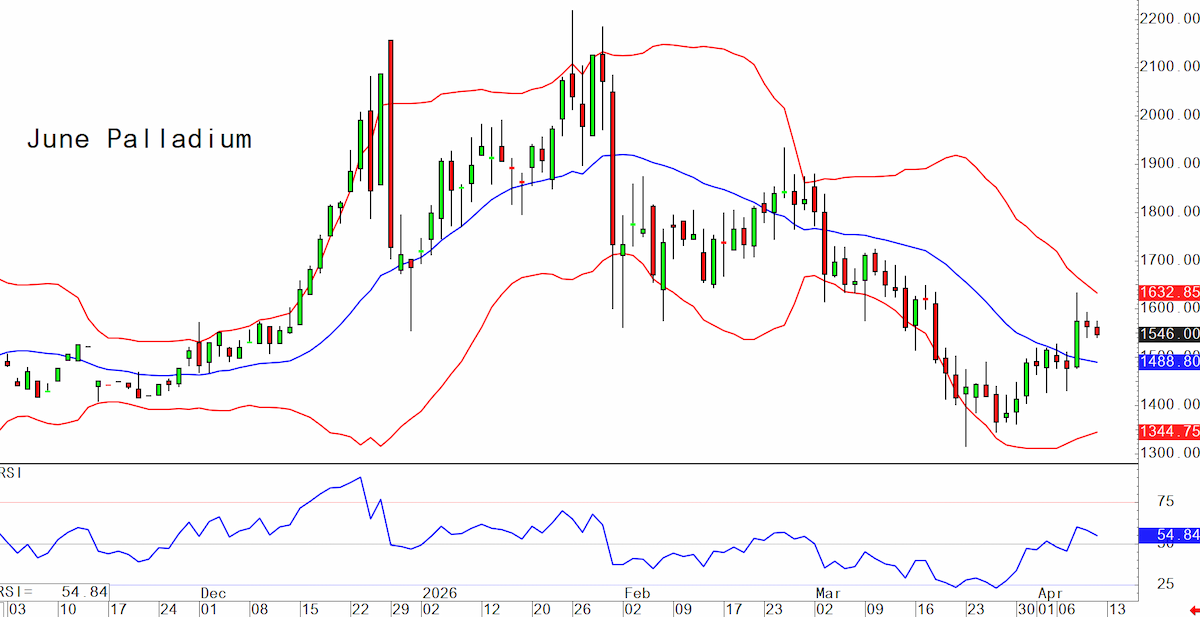Click the 1300.00 price axis label
This screenshot has width=1200, height=617.
1169,453
